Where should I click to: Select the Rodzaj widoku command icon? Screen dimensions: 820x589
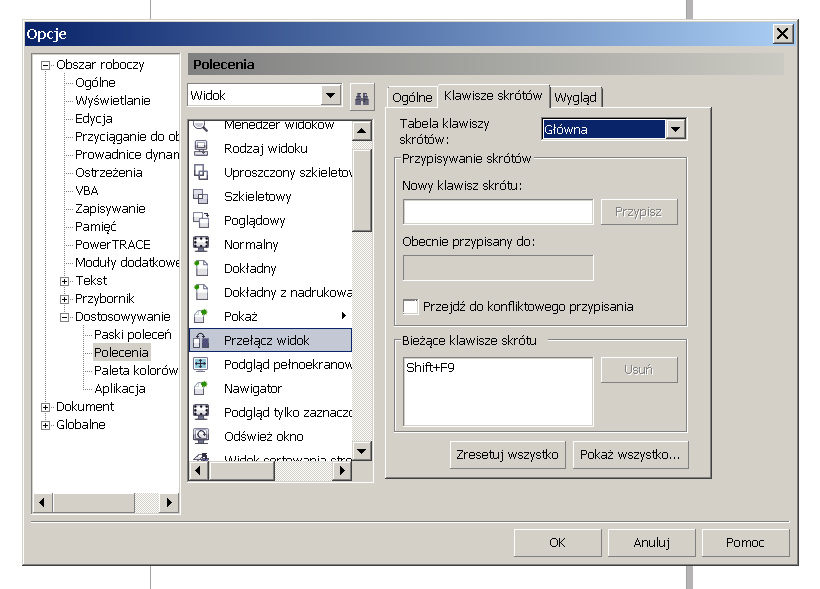200,149
